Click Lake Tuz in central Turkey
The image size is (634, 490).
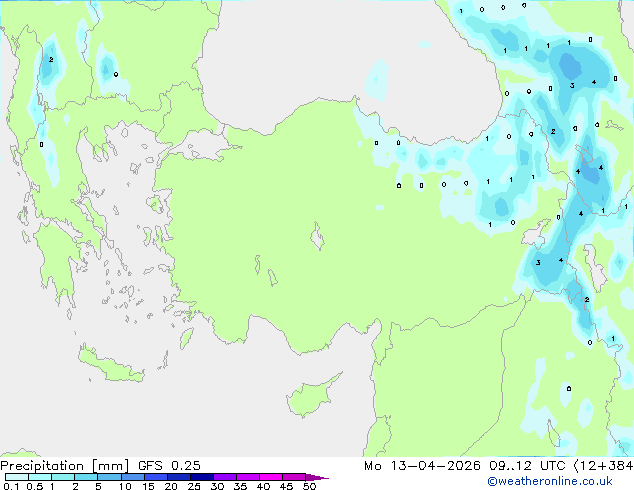(x=317, y=236)
